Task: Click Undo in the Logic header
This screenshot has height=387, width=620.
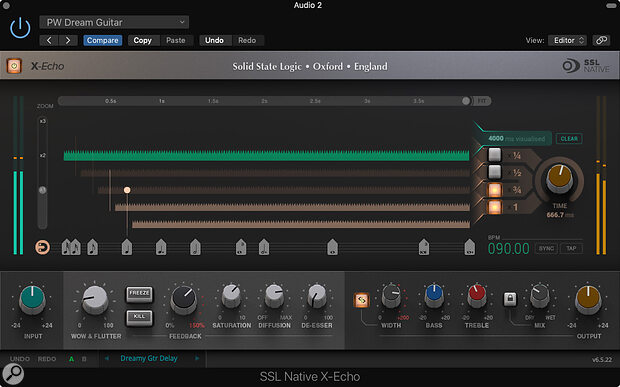Action: pos(214,40)
